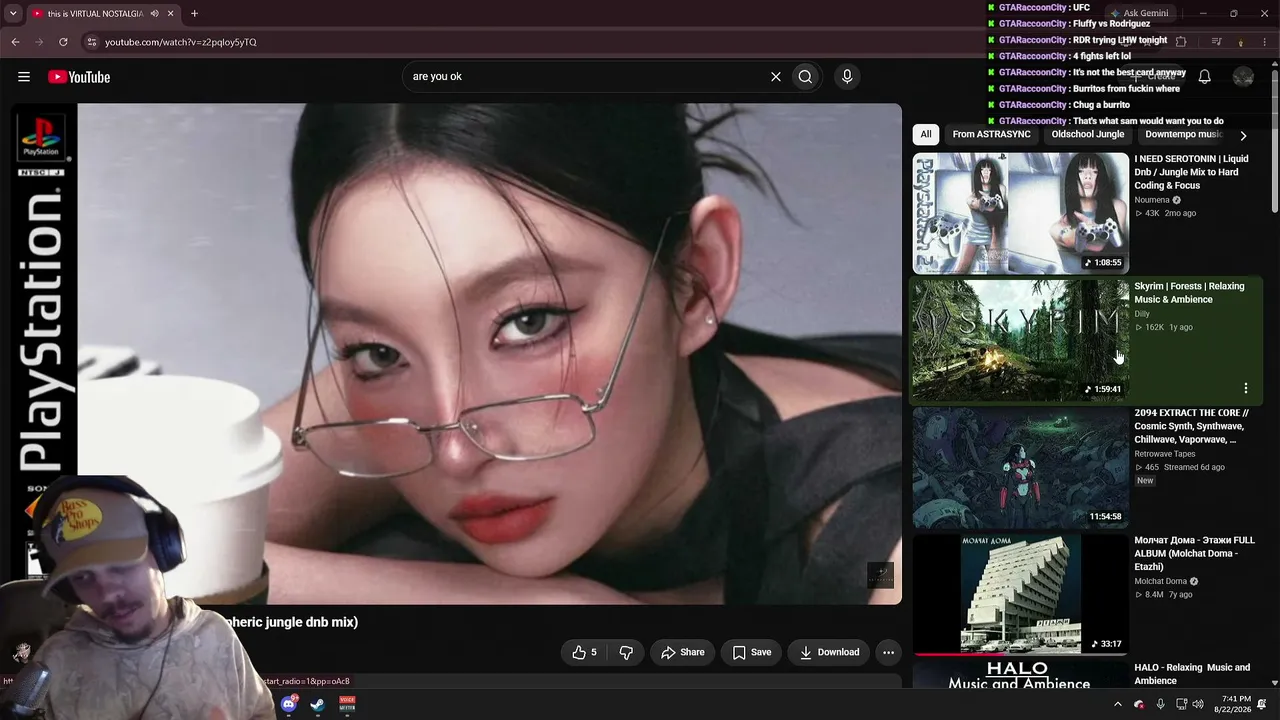
Task: Dislike the video with thumbs down
Action: 626,652
